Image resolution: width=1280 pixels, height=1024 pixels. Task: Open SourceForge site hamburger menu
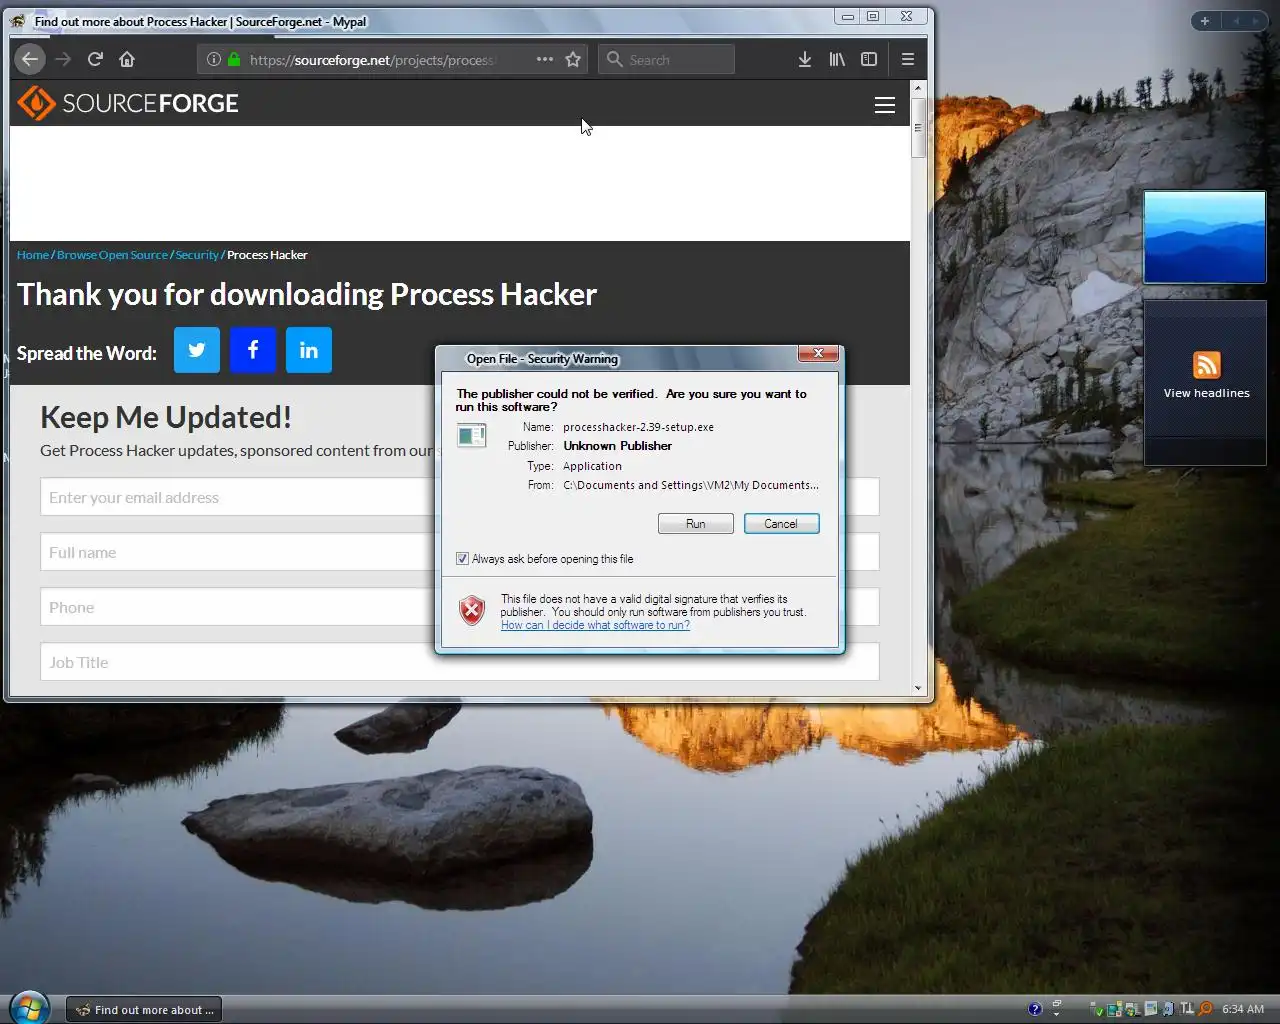click(x=885, y=105)
